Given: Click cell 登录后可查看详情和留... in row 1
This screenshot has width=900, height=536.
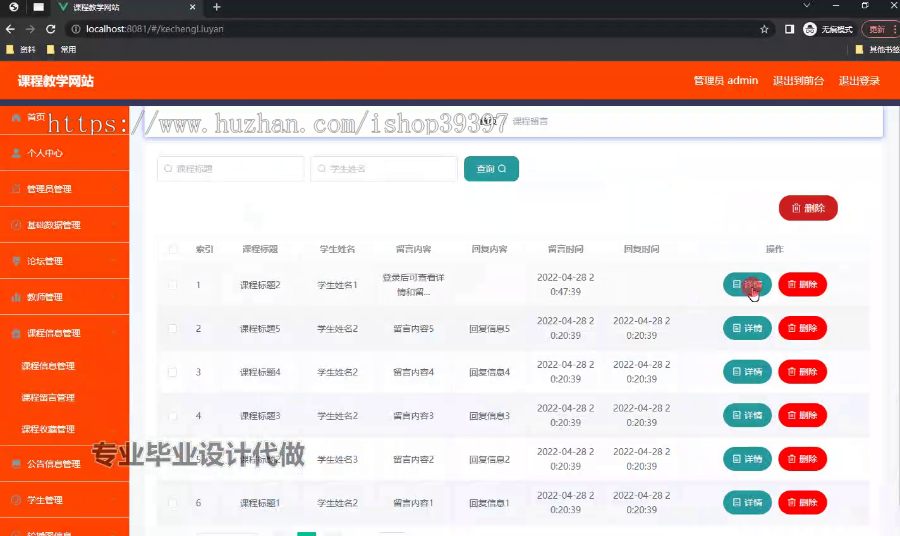Looking at the screenshot, I should [x=413, y=285].
